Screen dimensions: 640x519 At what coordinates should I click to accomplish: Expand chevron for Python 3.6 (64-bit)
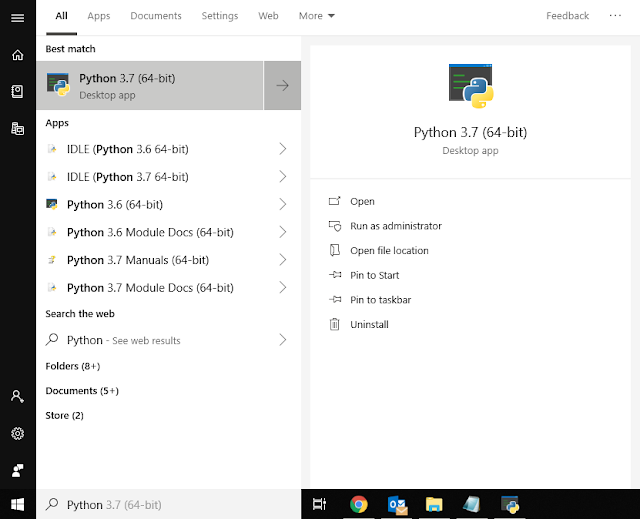(x=282, y=204)
